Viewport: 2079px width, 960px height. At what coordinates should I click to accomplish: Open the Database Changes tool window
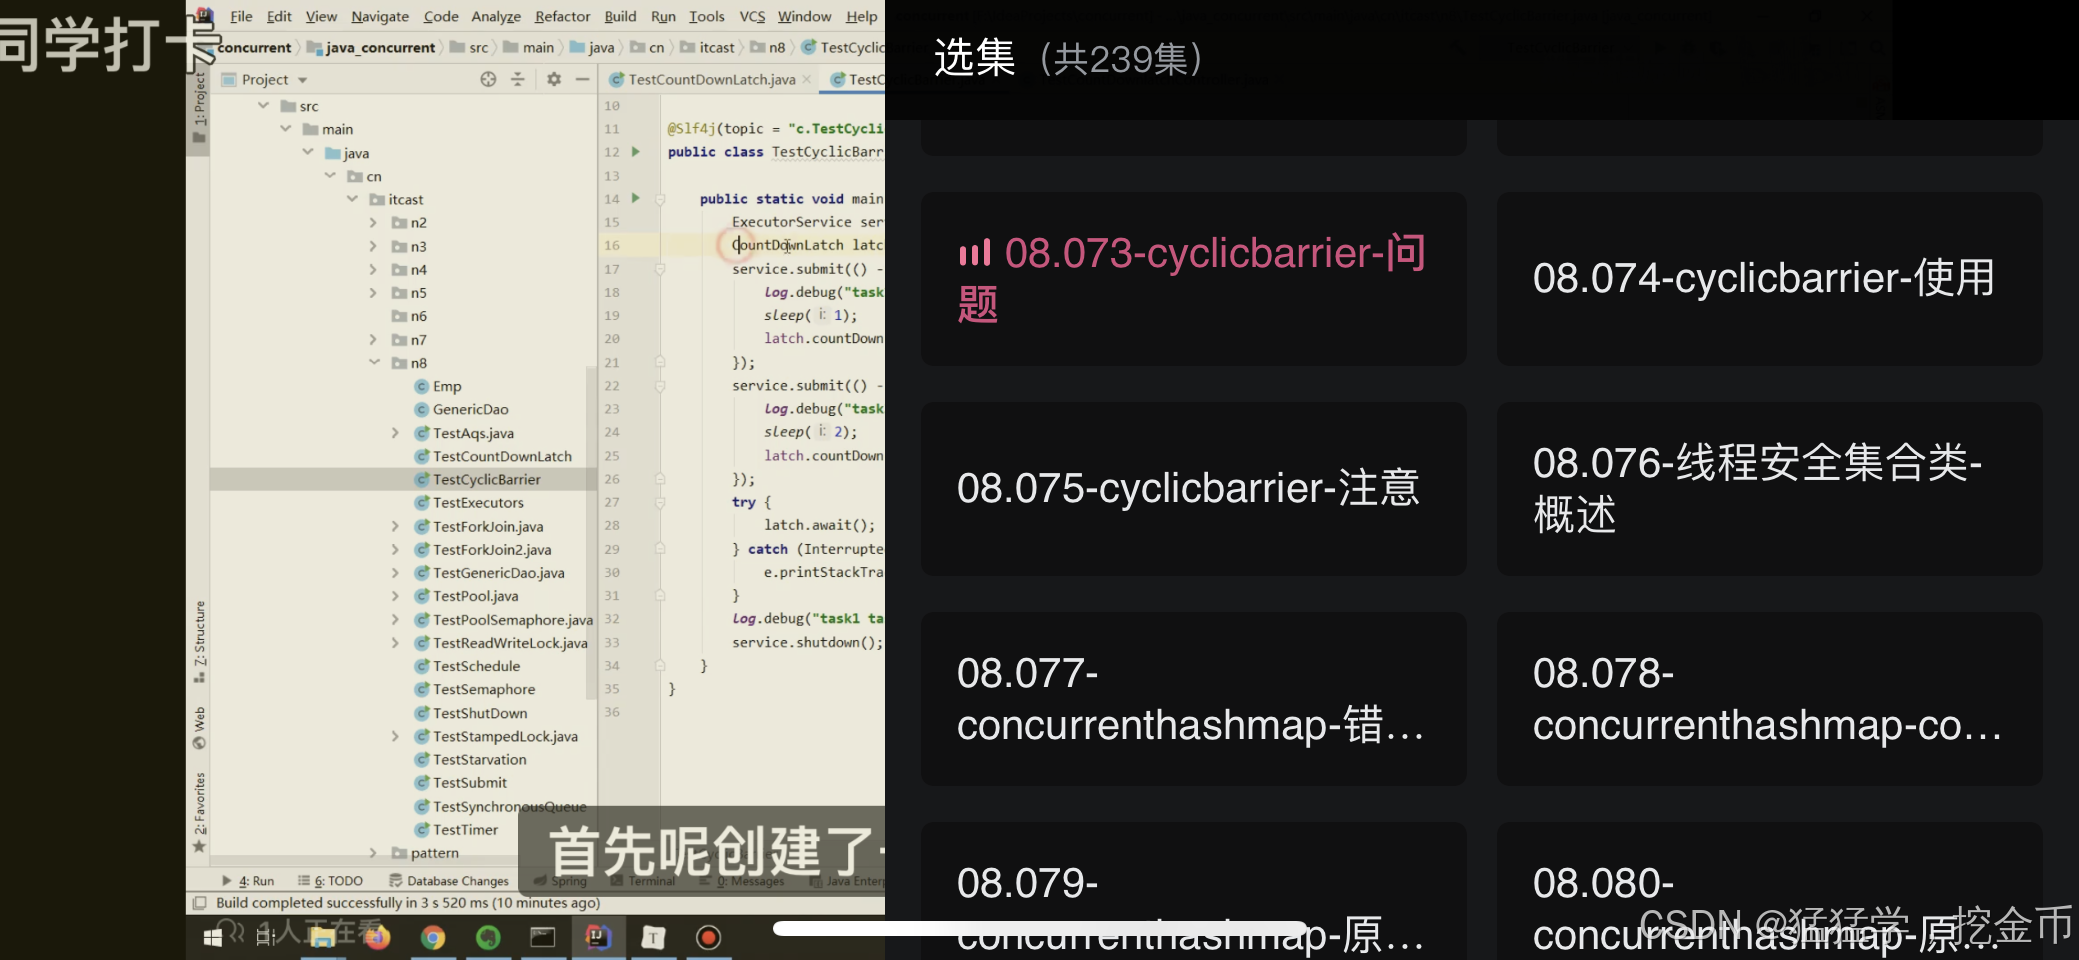point(457,881)
